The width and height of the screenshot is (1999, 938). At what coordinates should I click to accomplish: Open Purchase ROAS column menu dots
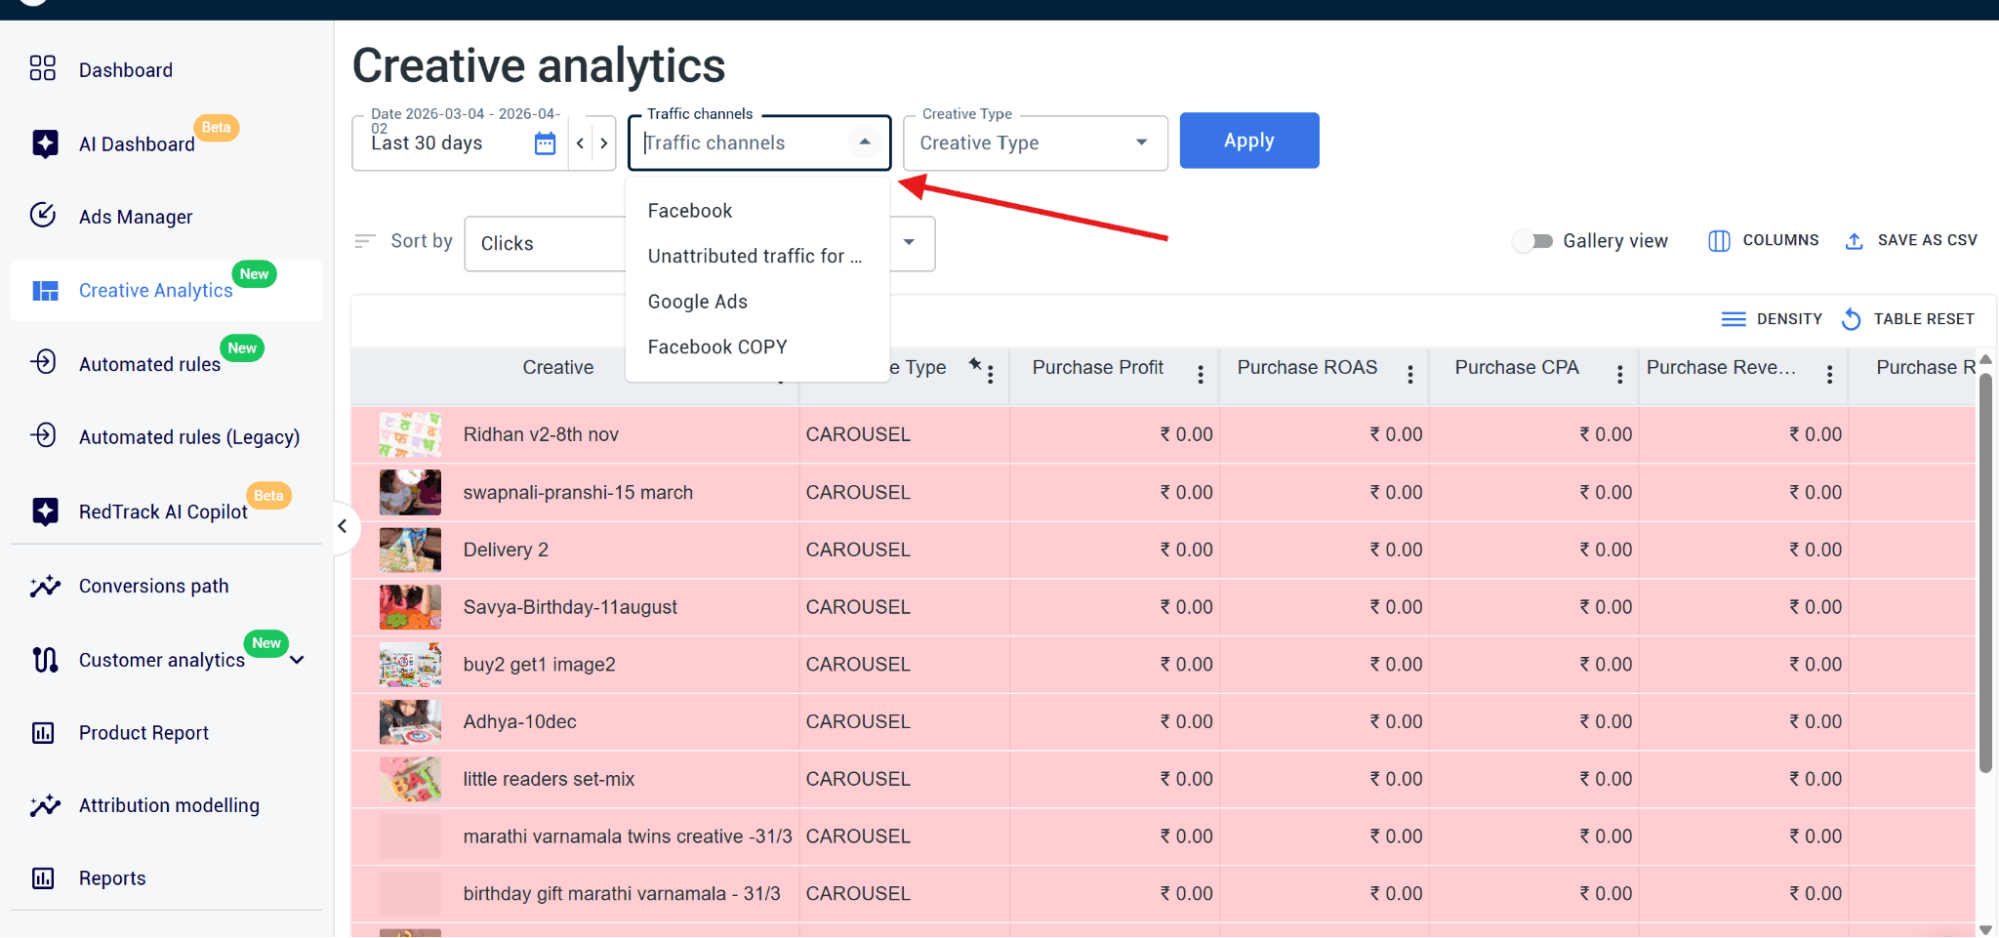tap(1410, 374)
